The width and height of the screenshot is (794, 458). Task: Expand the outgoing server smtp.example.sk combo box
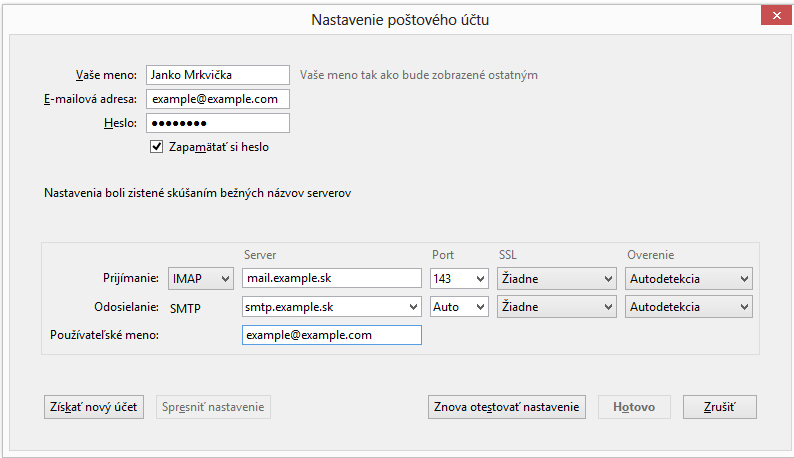coord(331,307)
